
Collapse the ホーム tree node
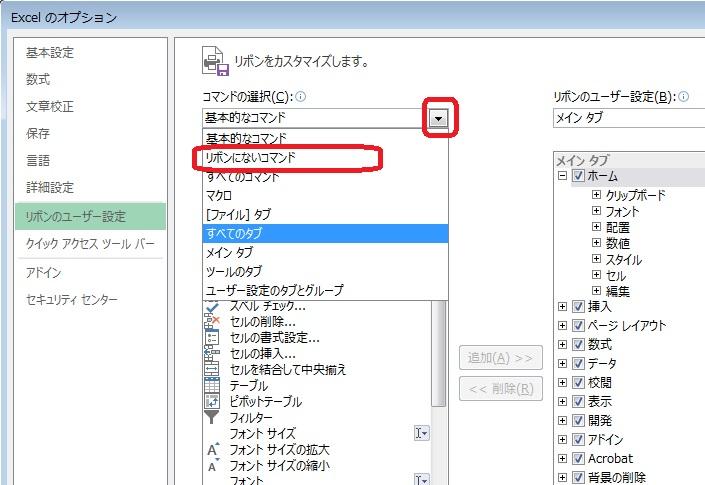pos(562,175)
